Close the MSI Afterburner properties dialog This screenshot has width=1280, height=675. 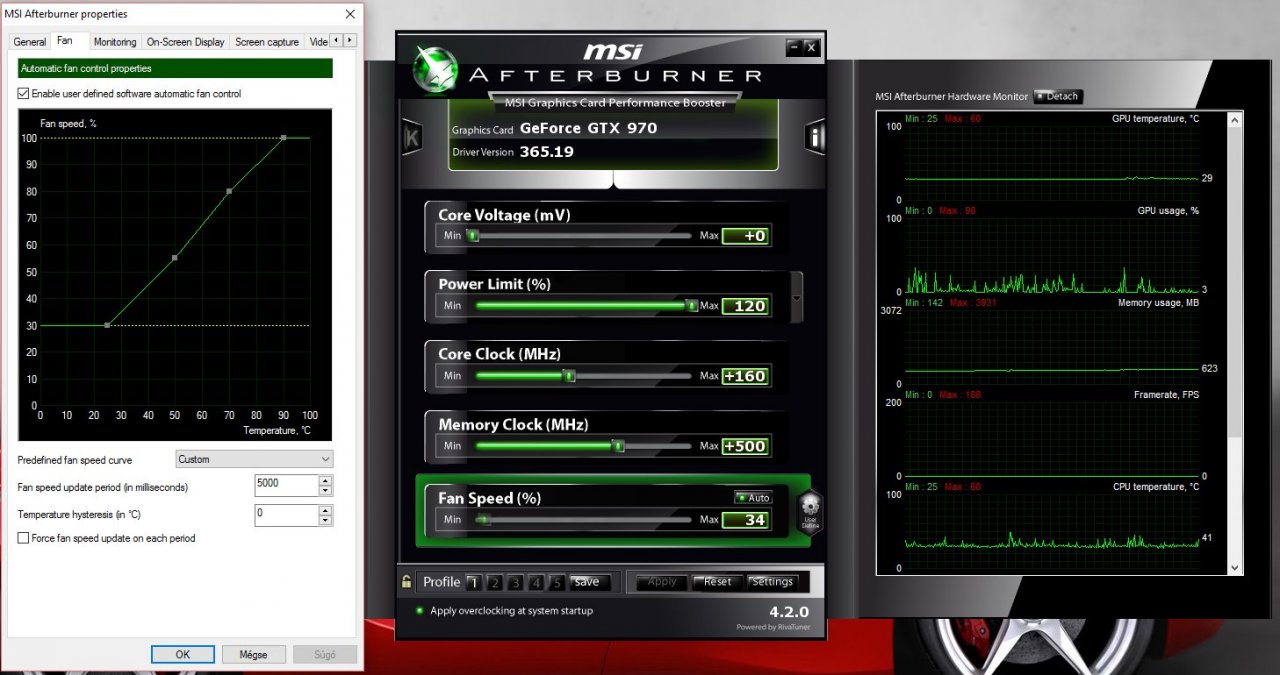pyautogui.click(x=350, y=14)
